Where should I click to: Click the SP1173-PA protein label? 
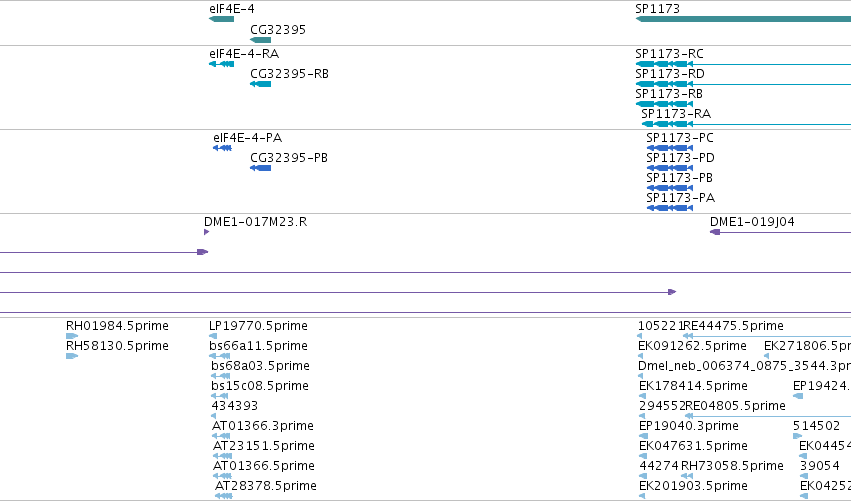tap(681, 198)
